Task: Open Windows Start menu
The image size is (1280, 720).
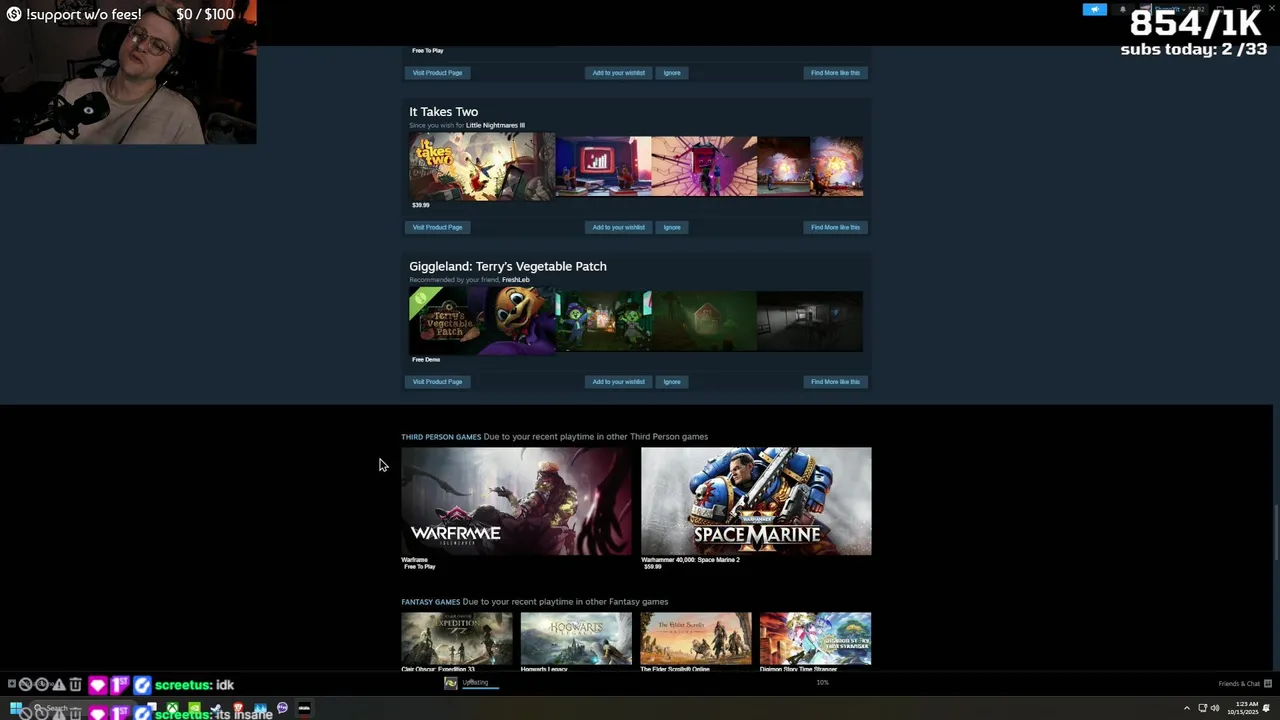Action: click(16, 709)
